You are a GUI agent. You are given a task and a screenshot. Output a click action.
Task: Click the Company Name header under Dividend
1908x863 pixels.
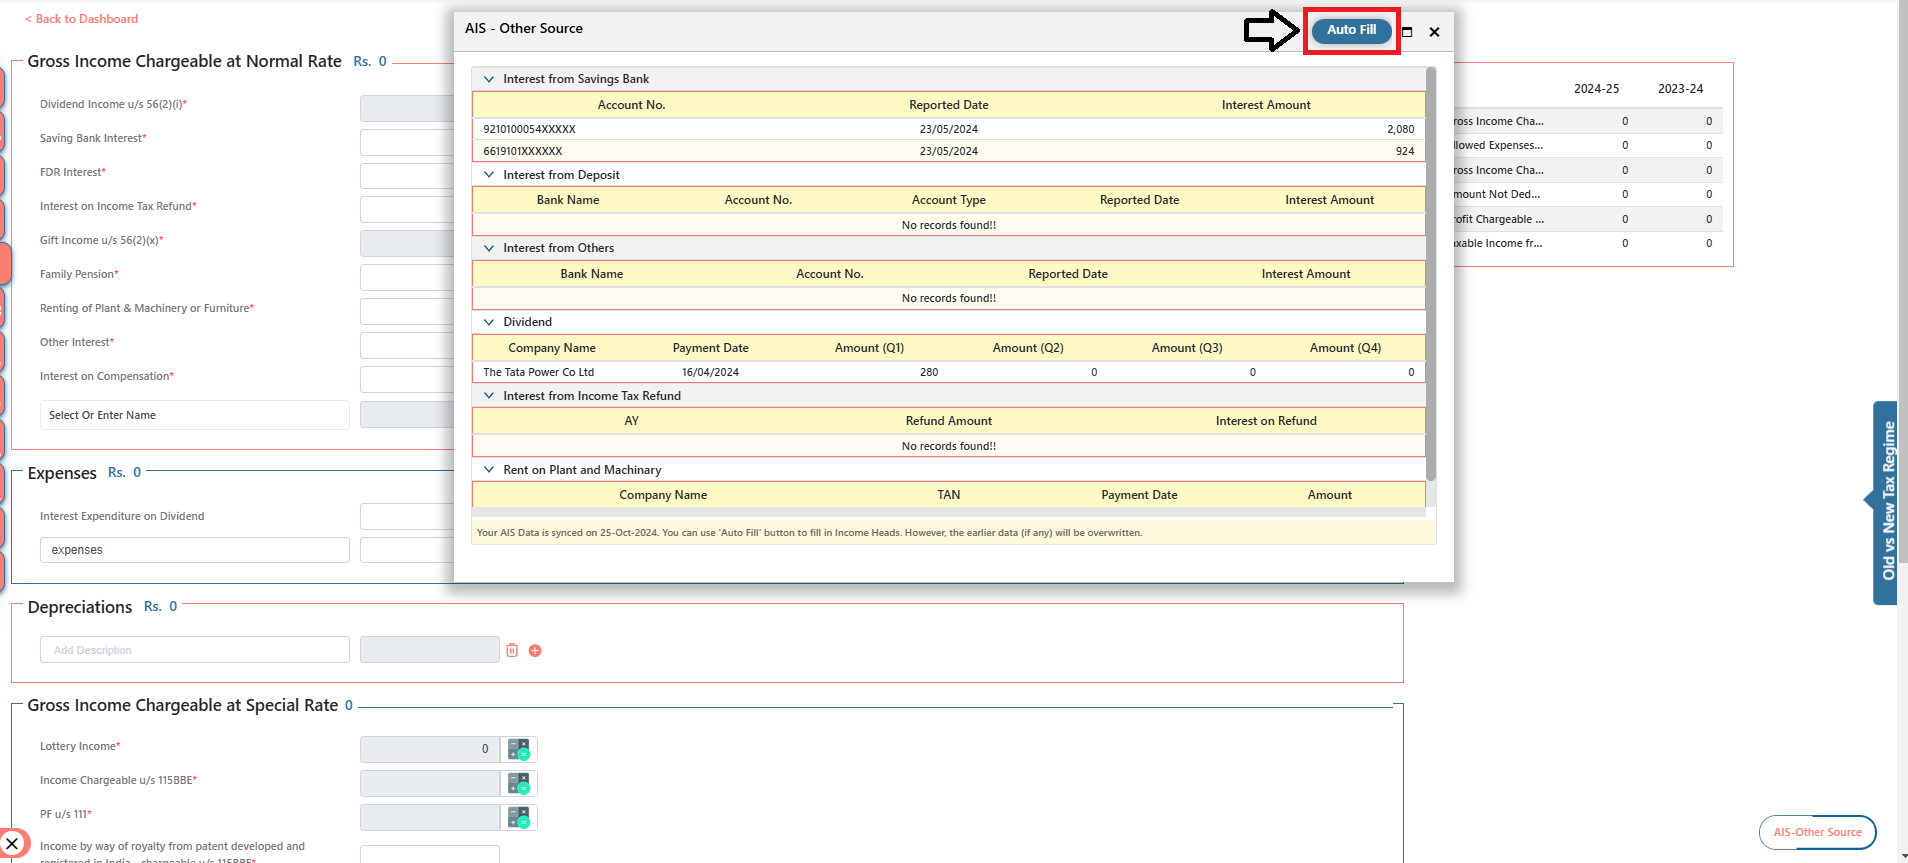(x=552, y=348)
